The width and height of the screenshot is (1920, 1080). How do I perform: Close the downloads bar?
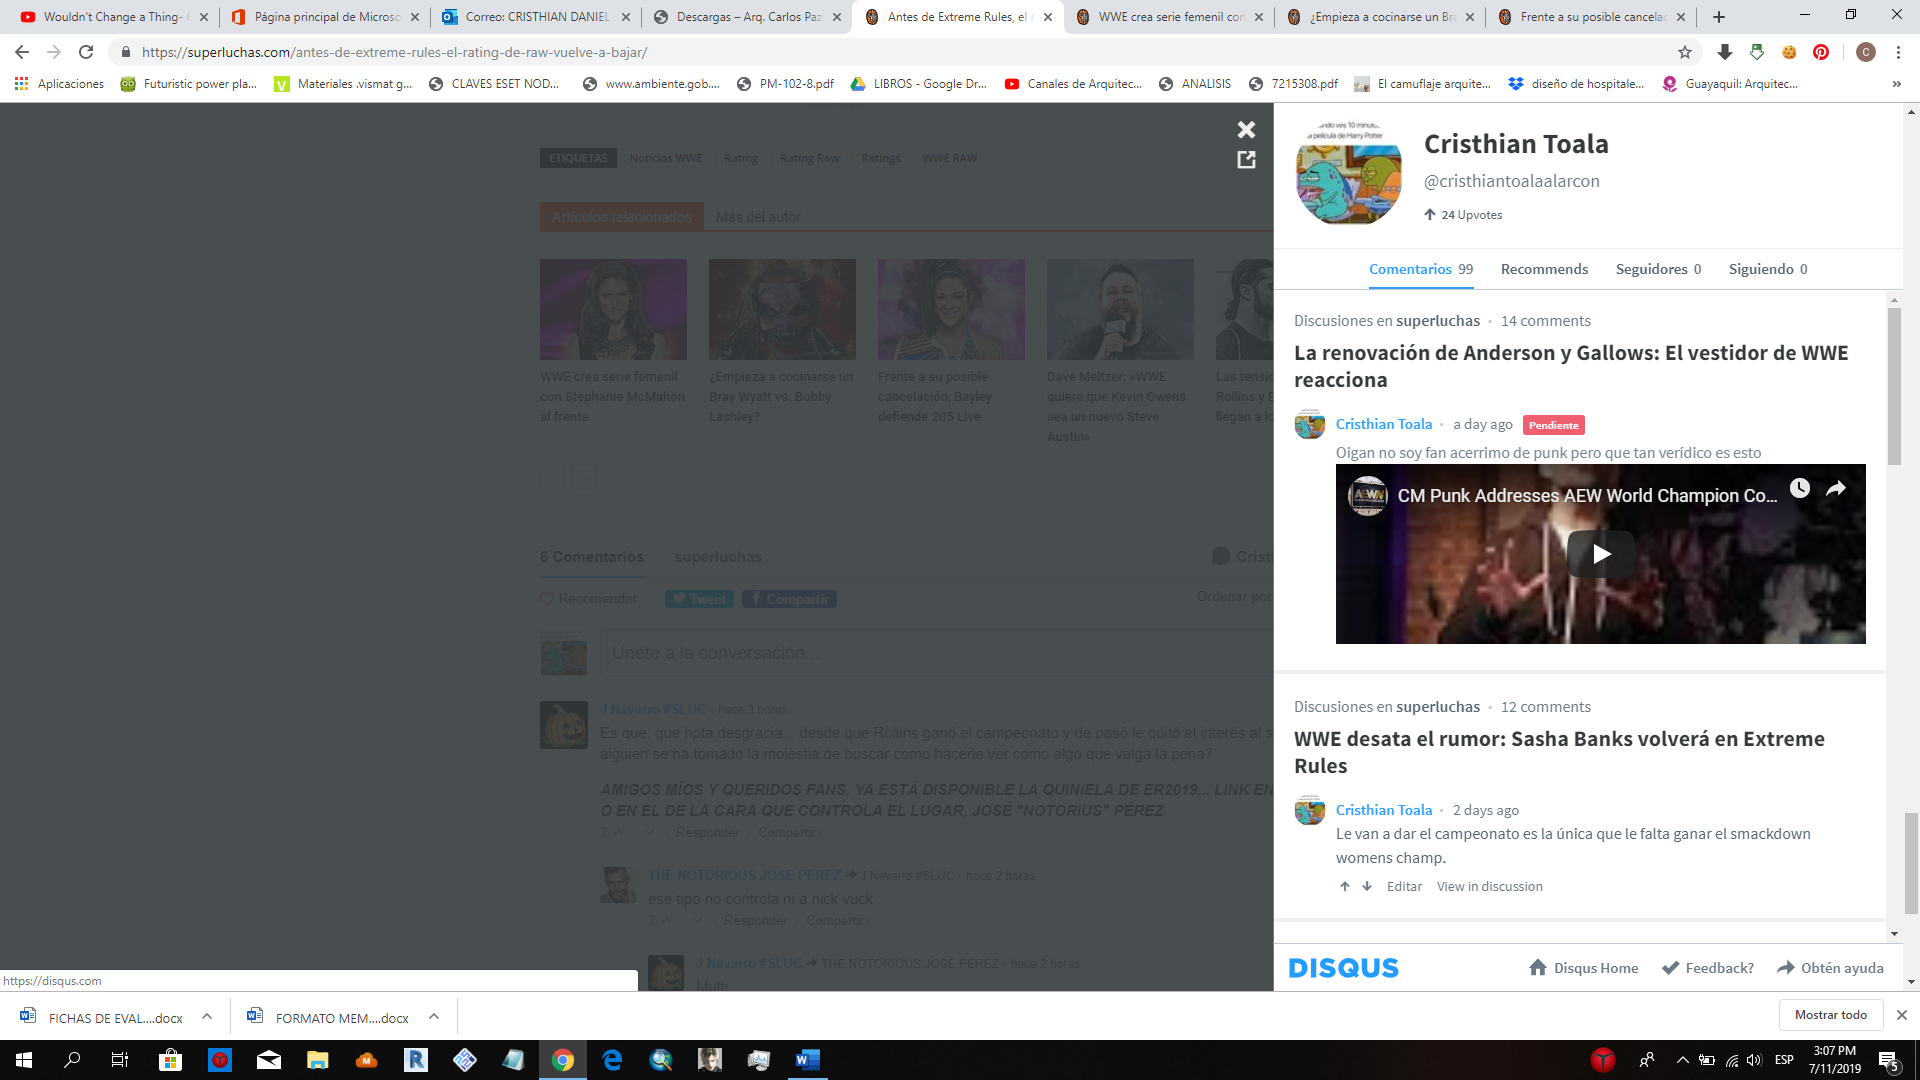tap(1902, 1015)
